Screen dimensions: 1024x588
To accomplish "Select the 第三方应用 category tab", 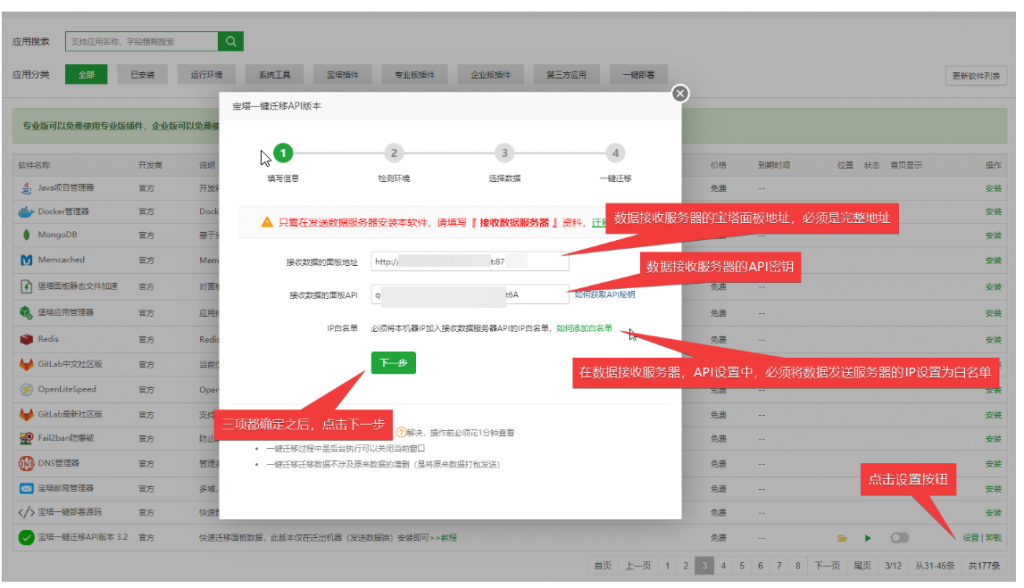I will click(x=566, y=74).
